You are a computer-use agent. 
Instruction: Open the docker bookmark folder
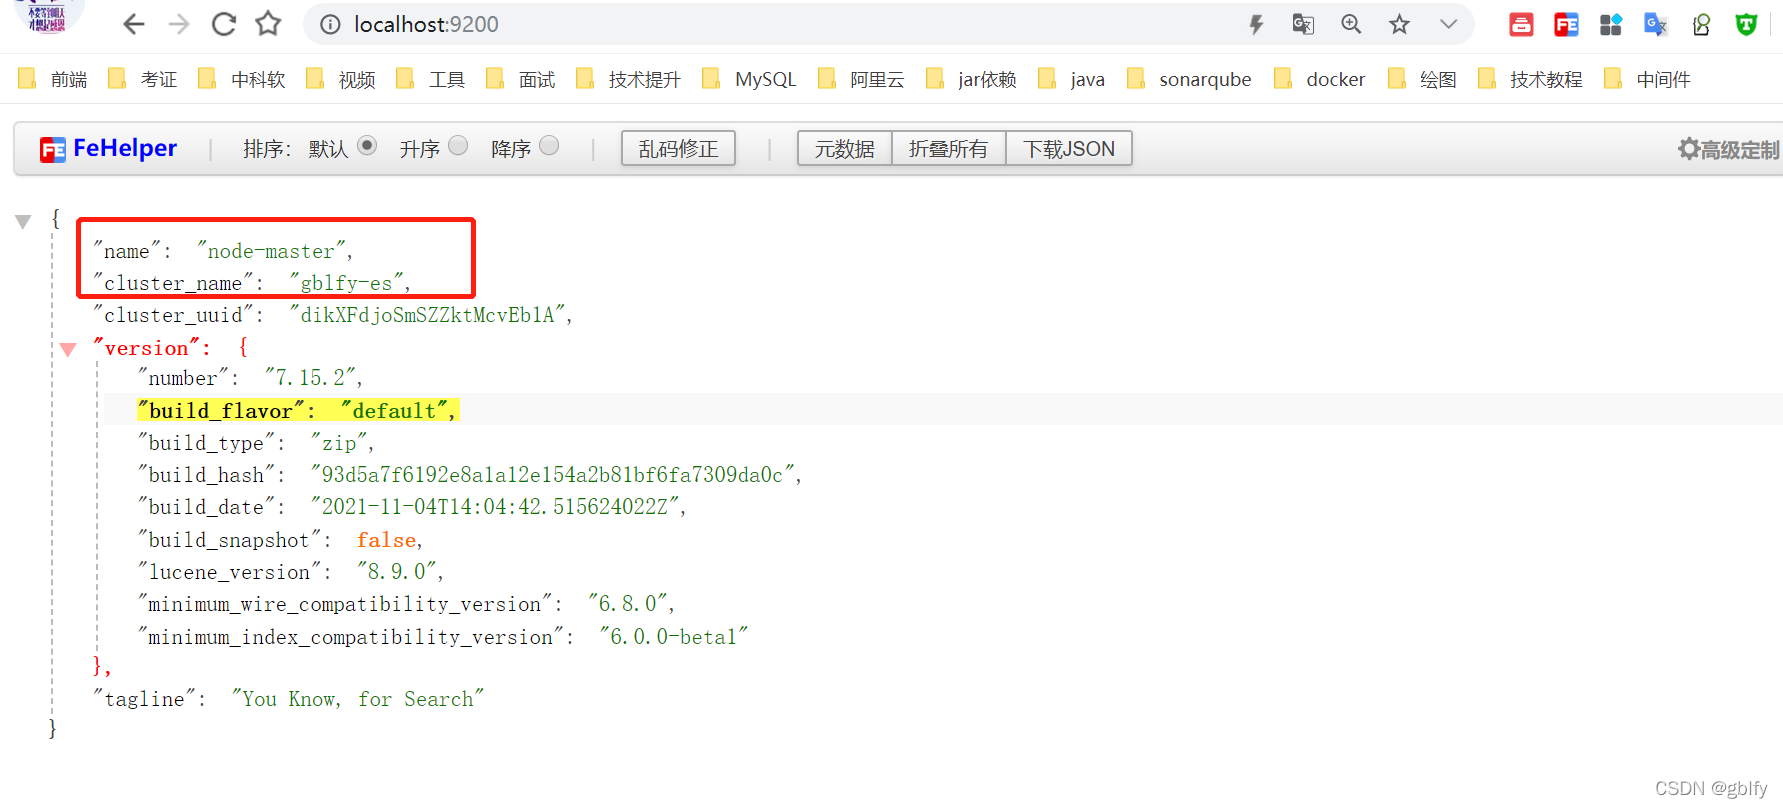pyautogui.click(x=1320, y=79)
